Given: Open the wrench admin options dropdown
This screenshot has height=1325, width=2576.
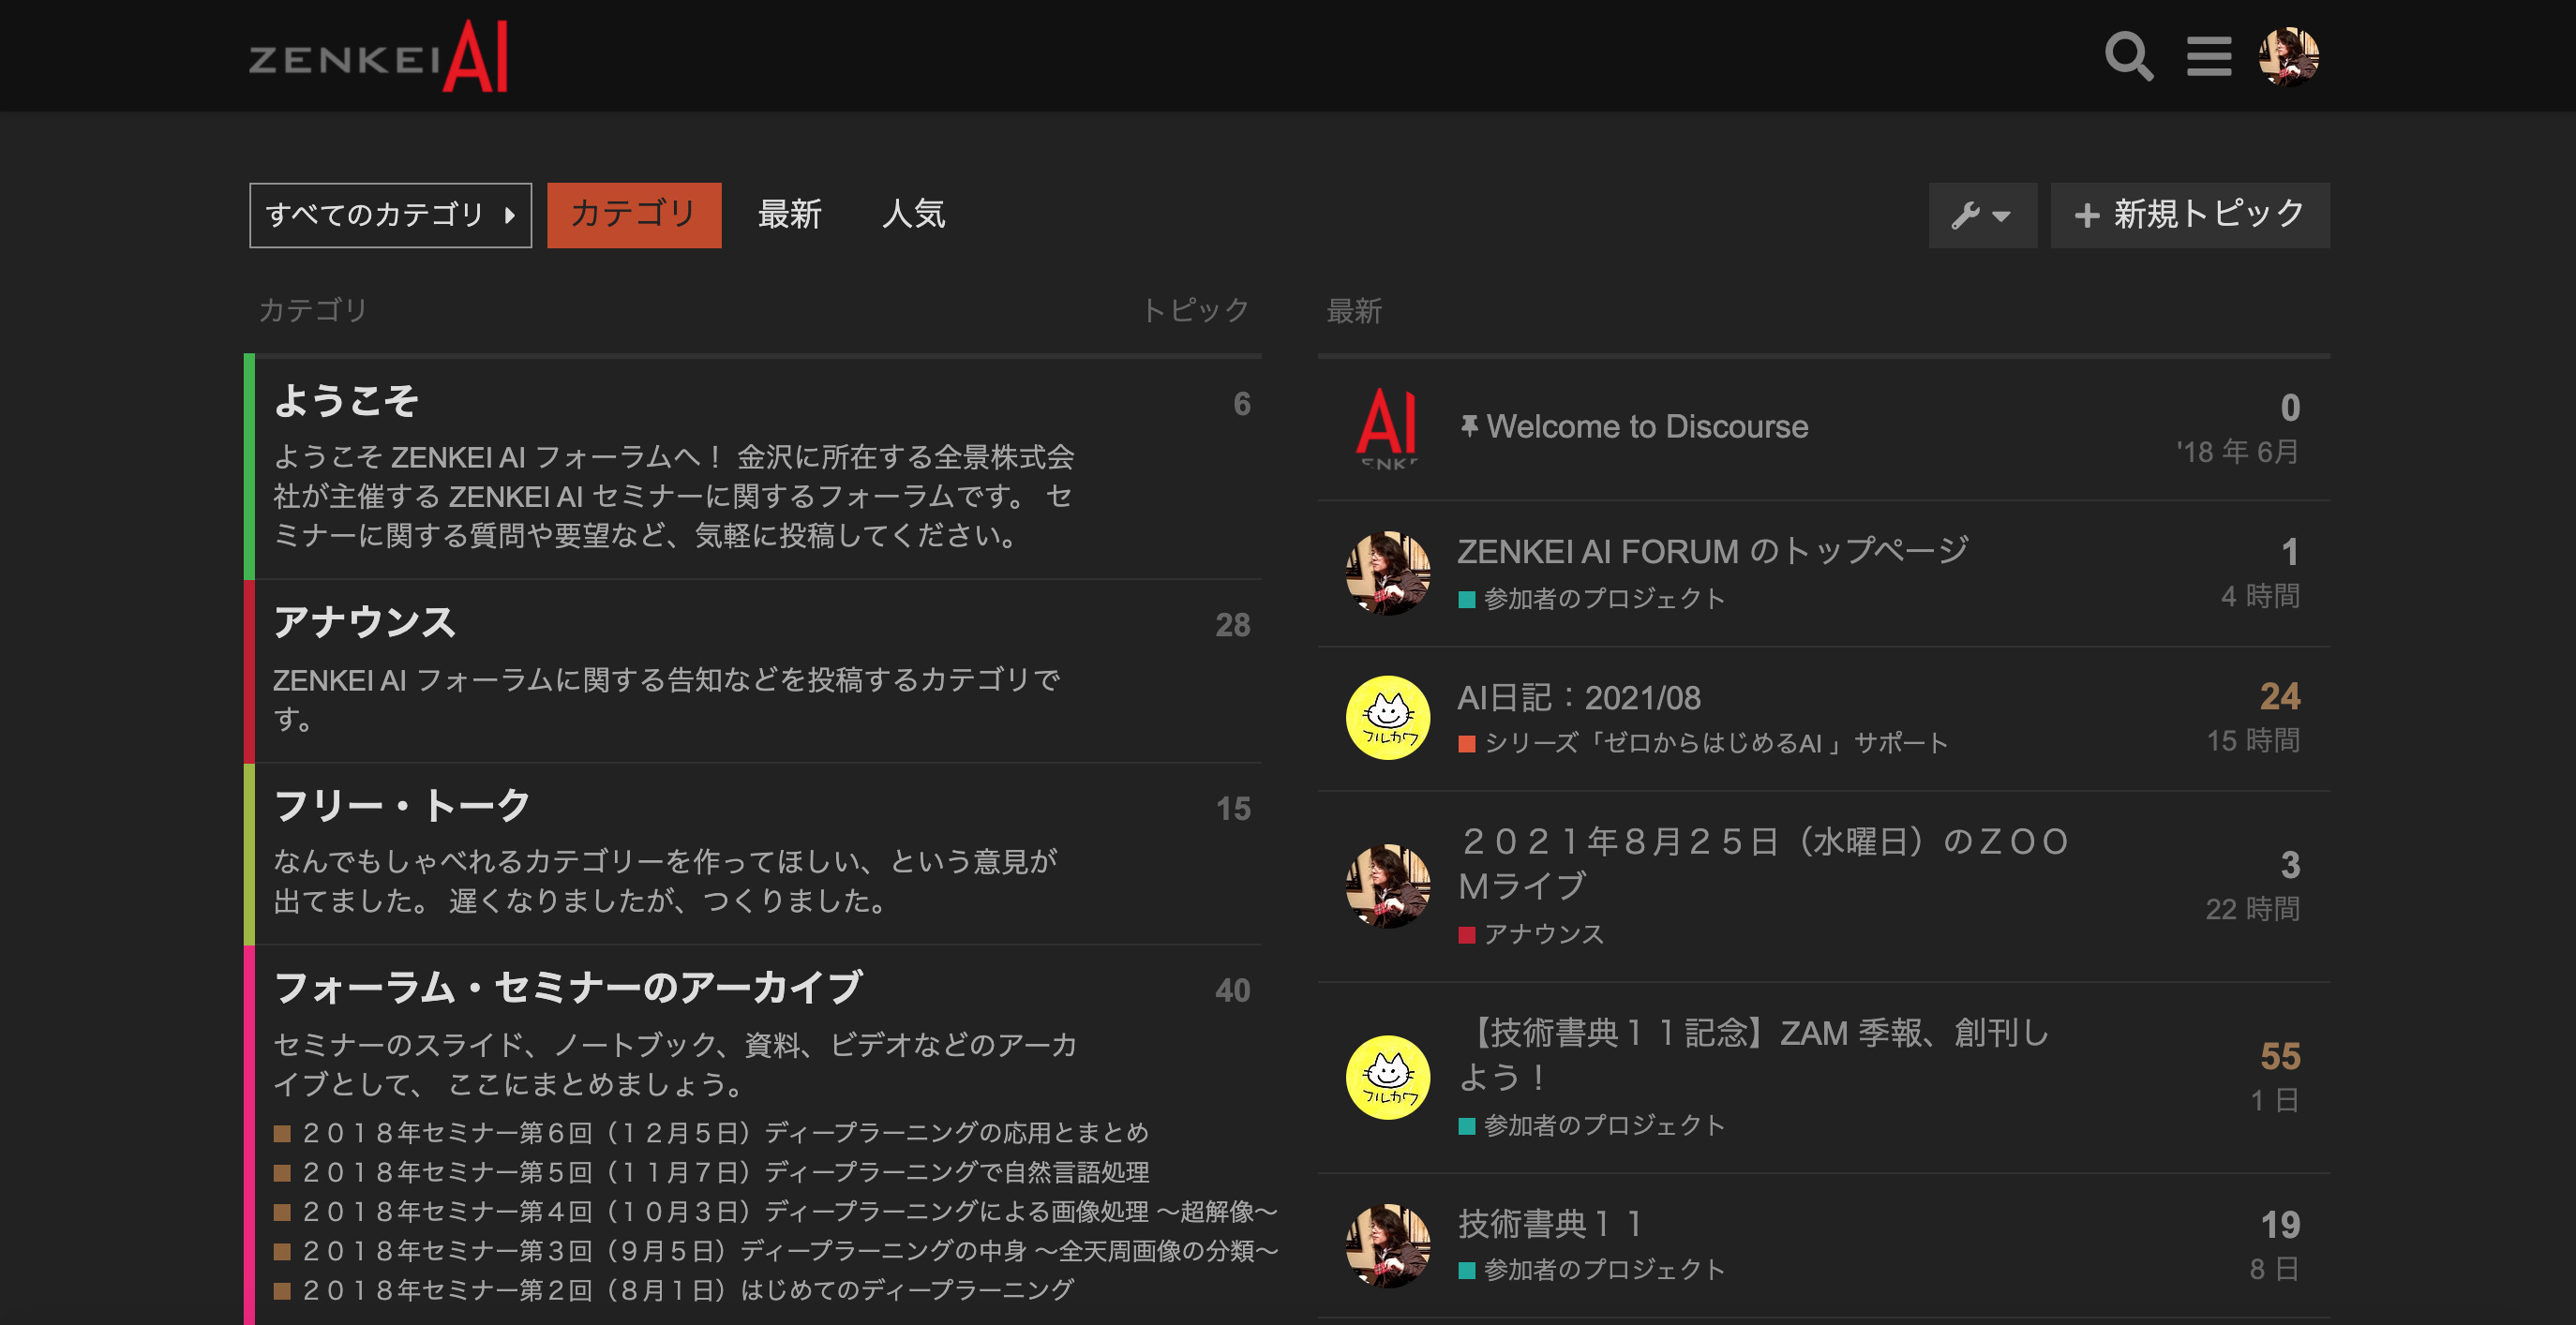Looking at the screenshot, I should [1982, 215].
